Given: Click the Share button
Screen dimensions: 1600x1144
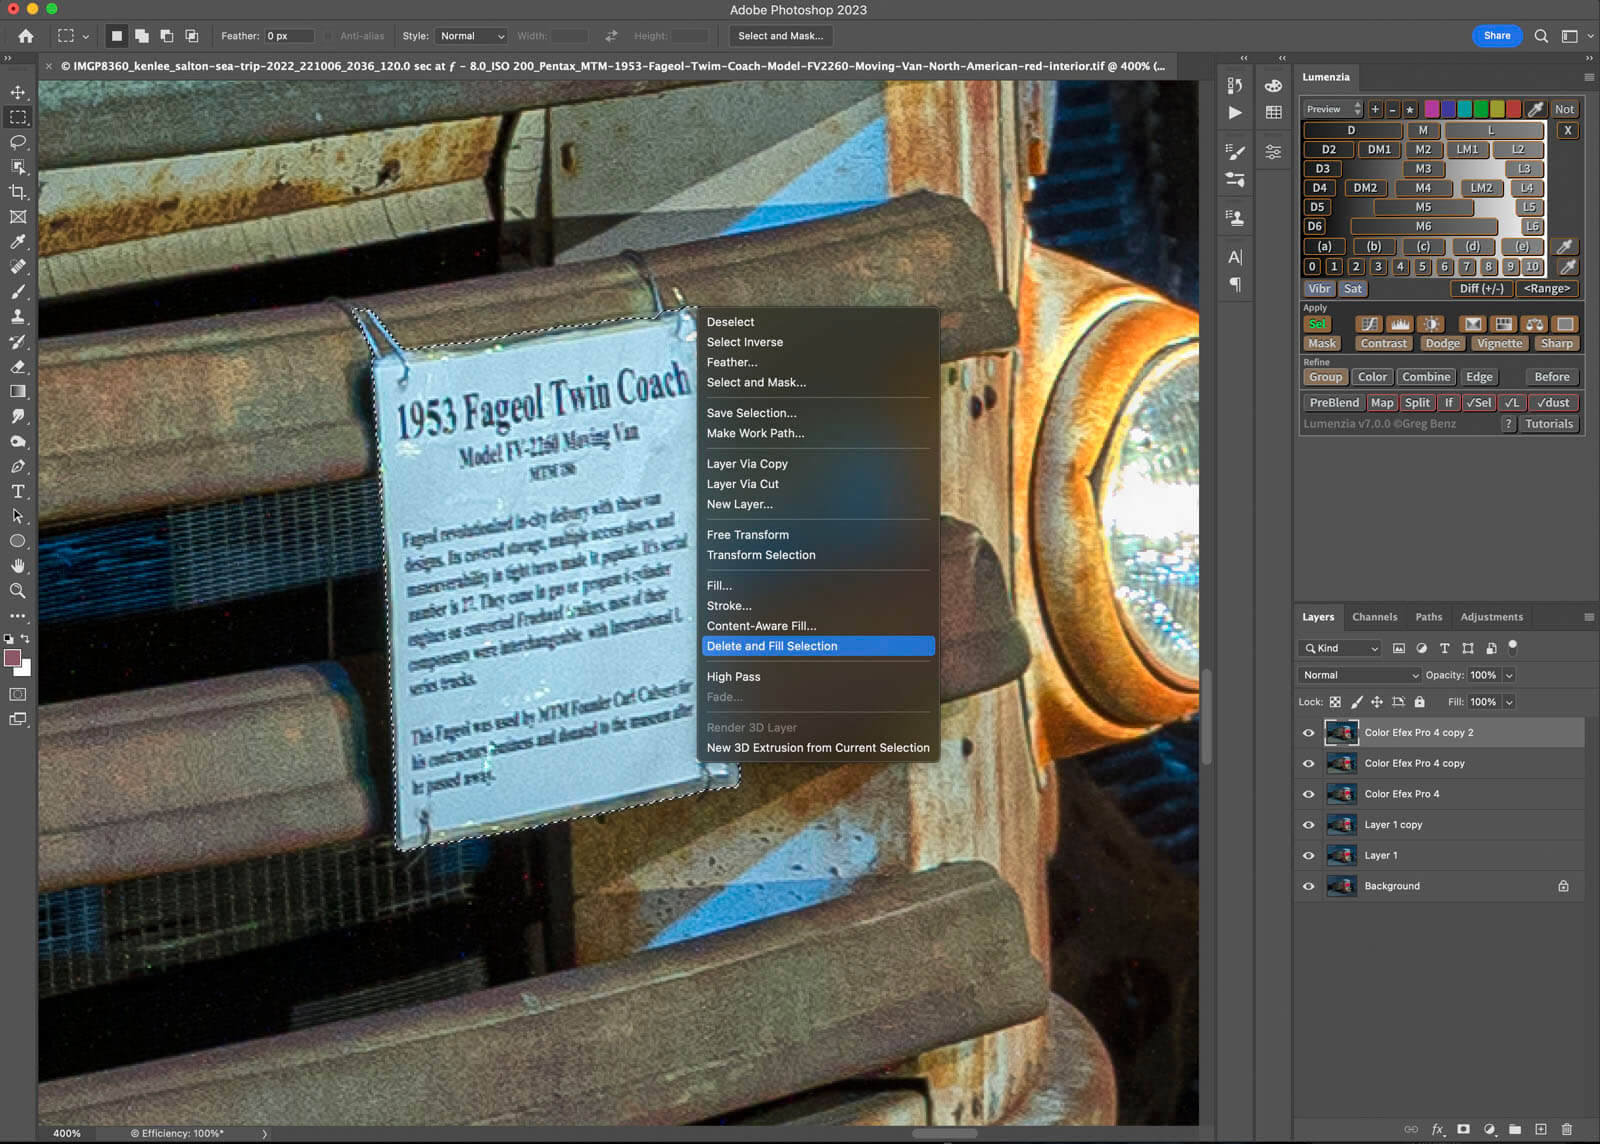Looking at the screenshot, I should (x=1496, y=36).
